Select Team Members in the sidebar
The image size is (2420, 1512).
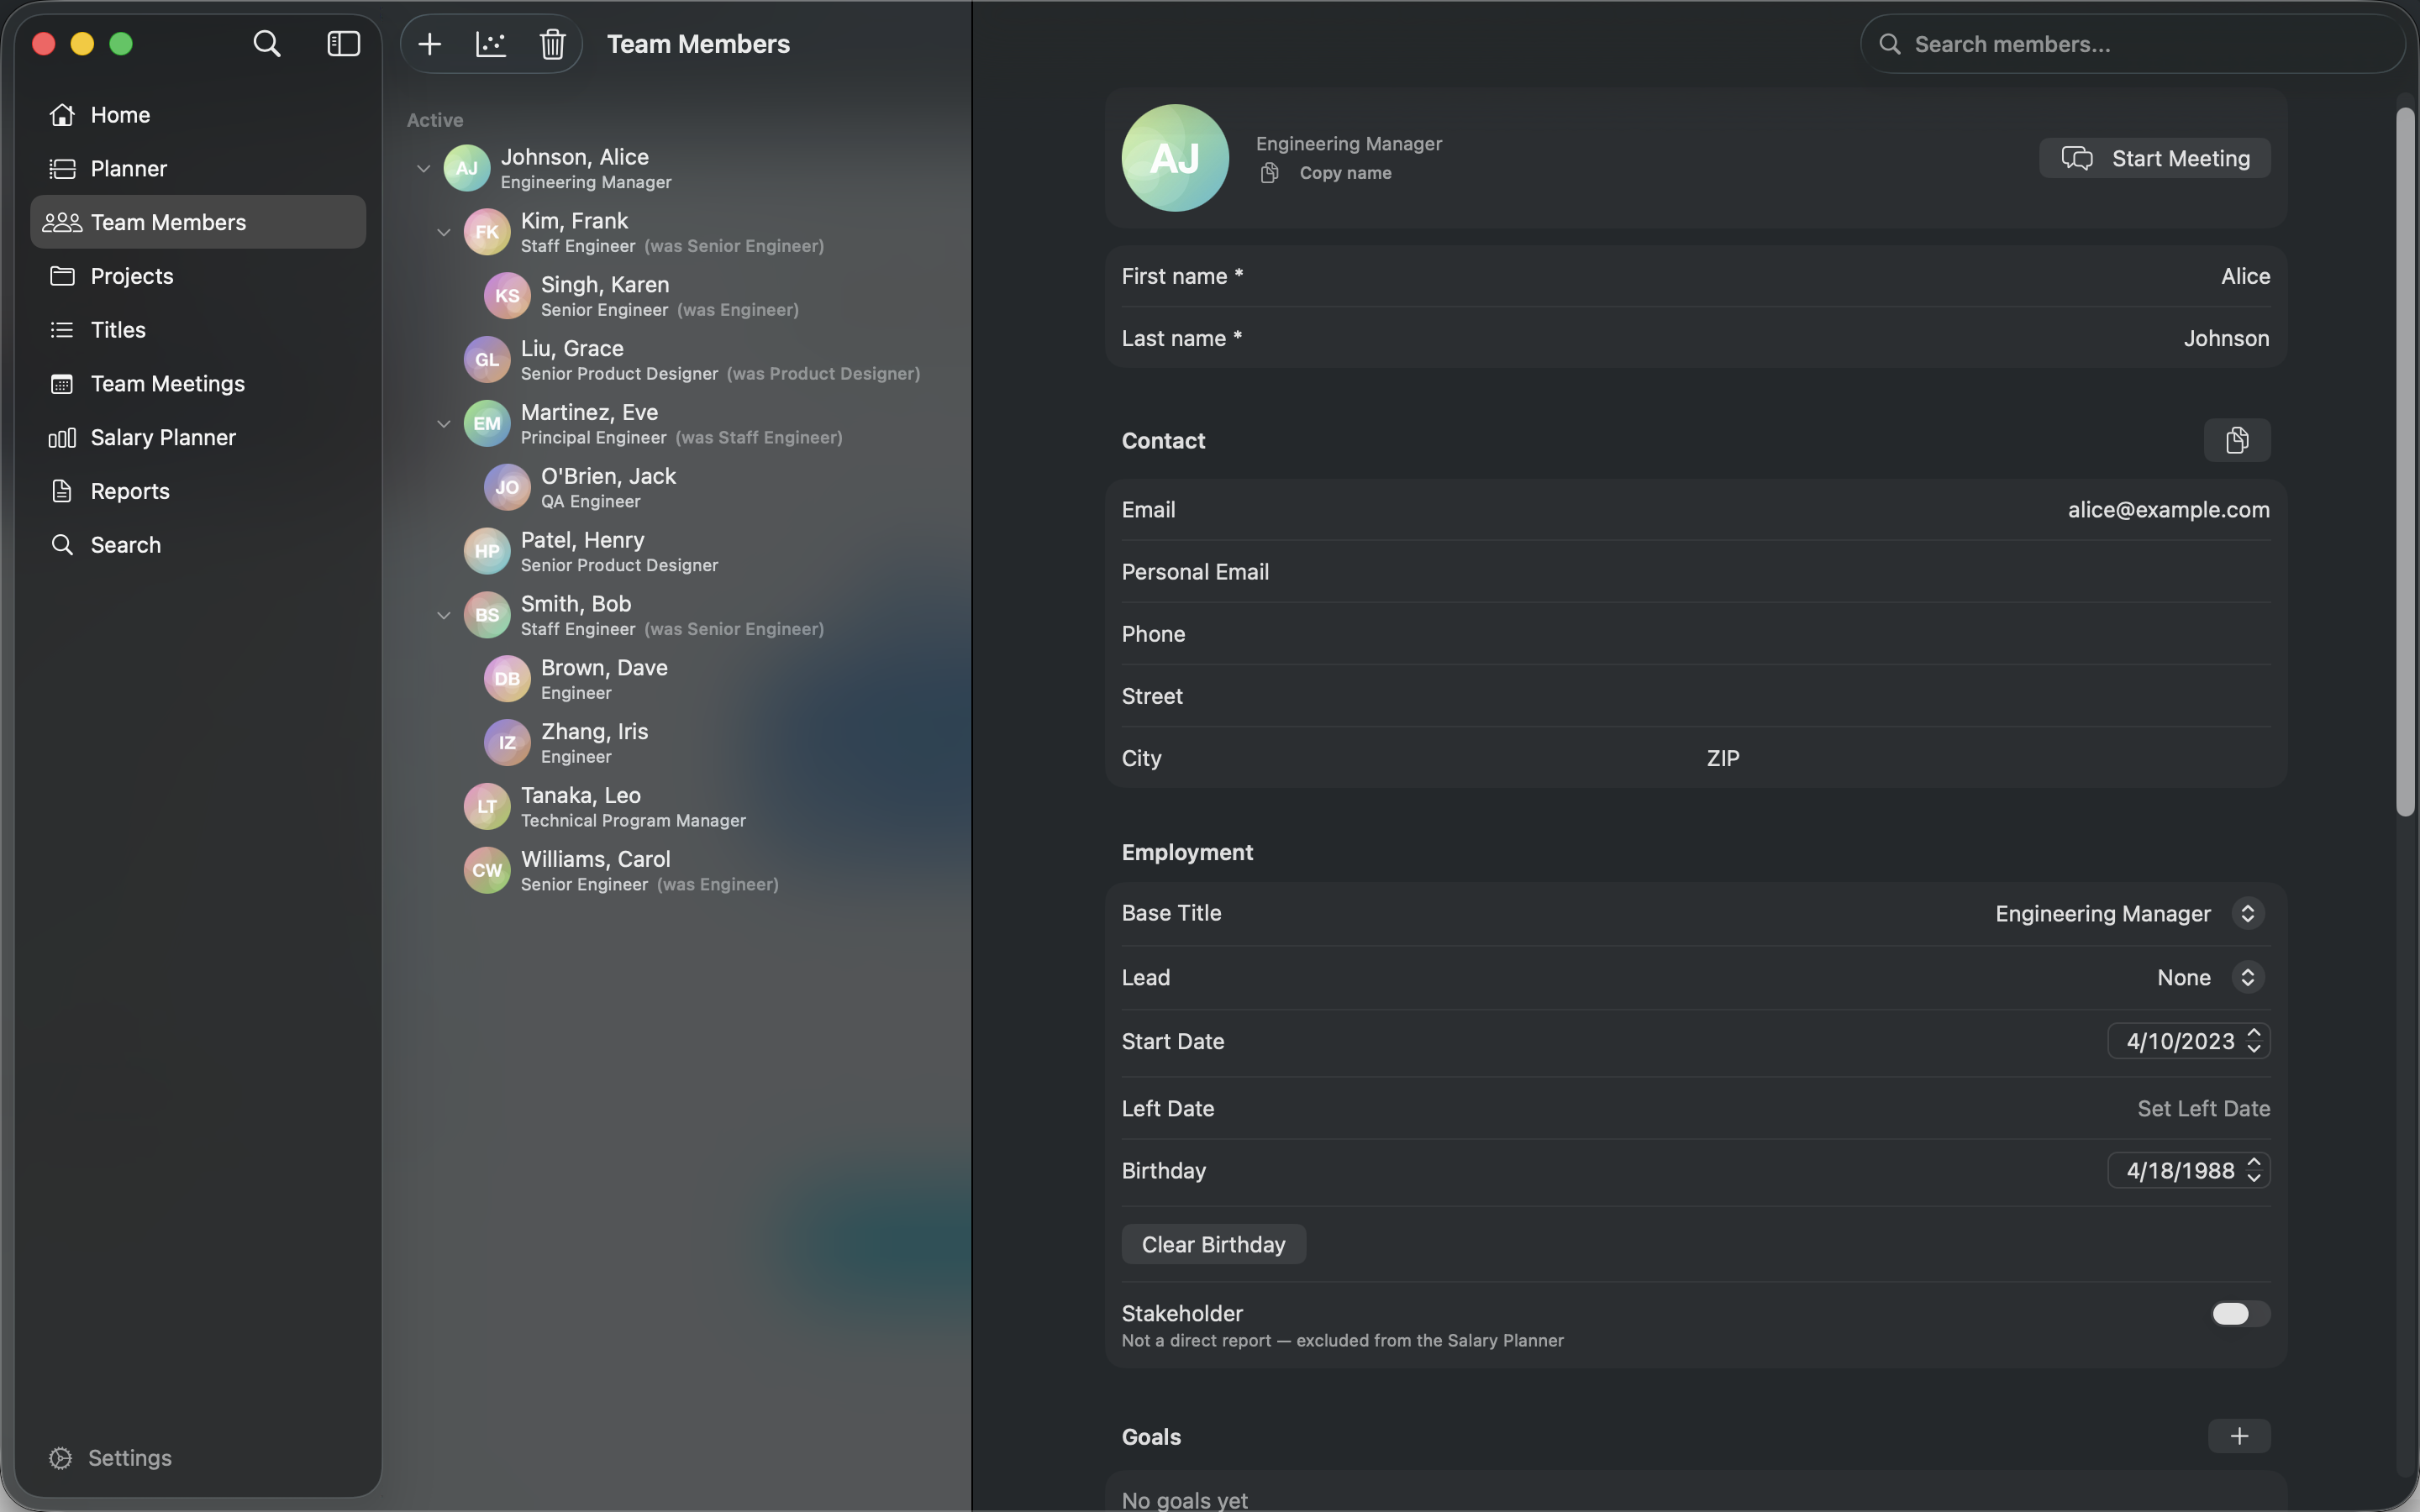coord(198,222)
